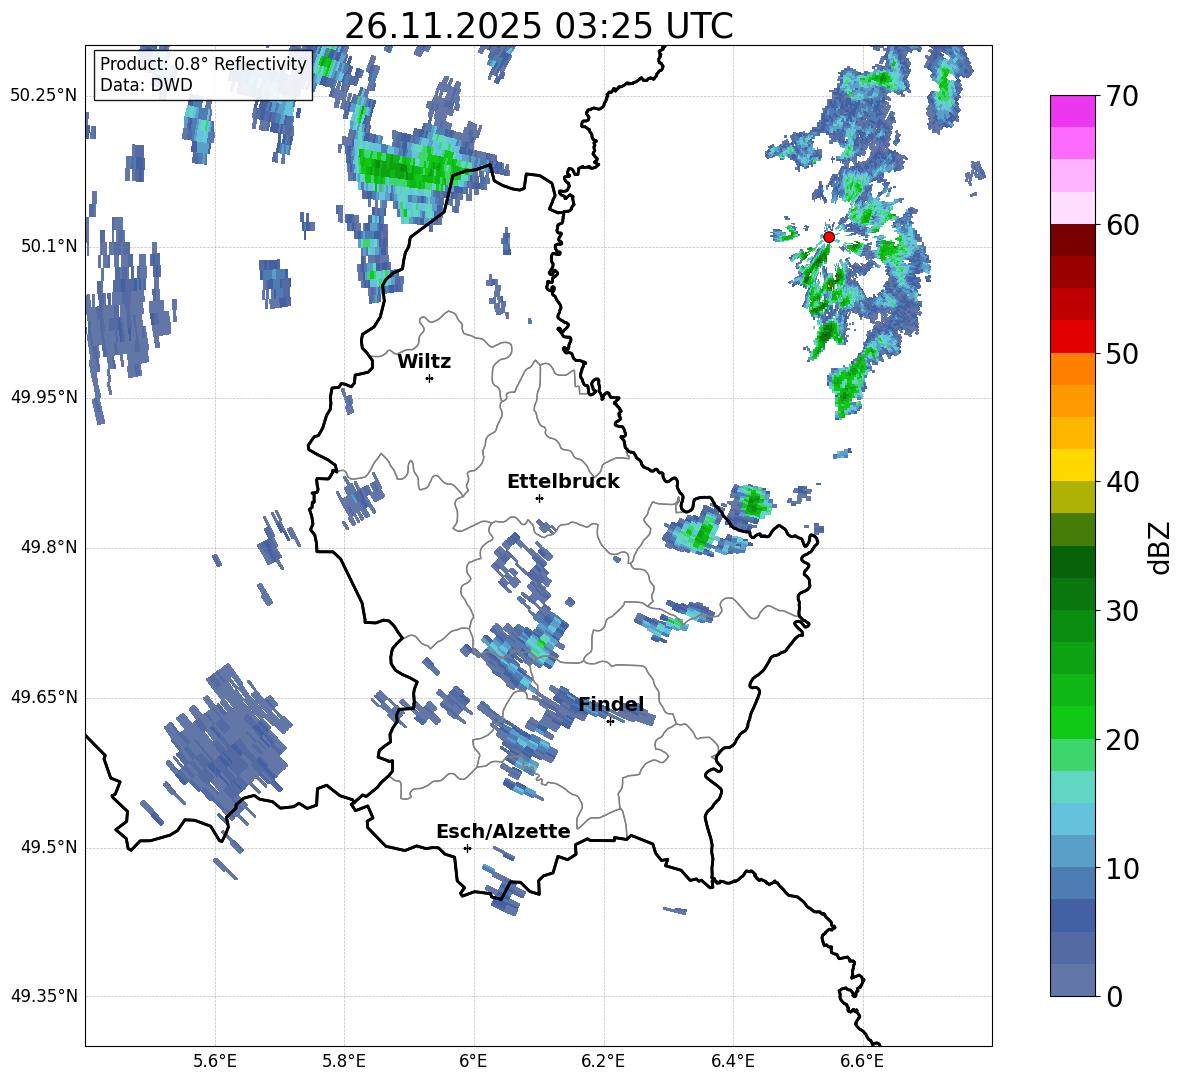Viewport: 1184px width, 1081px height.
Task: Click the Esch/Alzette cross marker
Action: tap(467, 848)
